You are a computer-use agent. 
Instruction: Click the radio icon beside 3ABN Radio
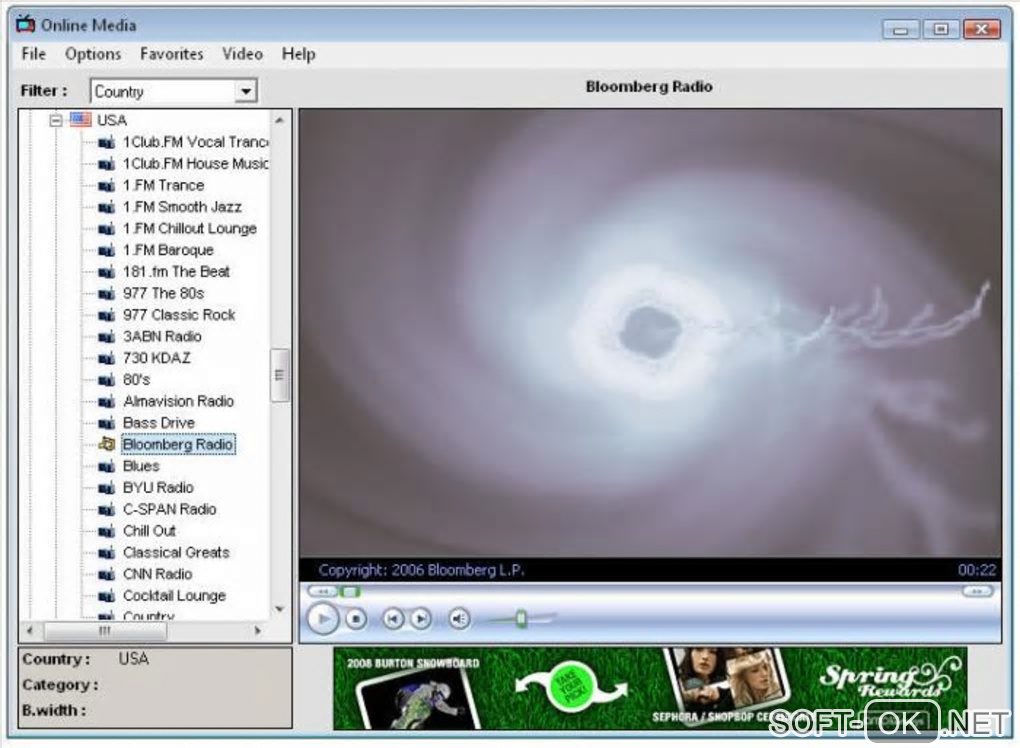click(x=106, y=337)
